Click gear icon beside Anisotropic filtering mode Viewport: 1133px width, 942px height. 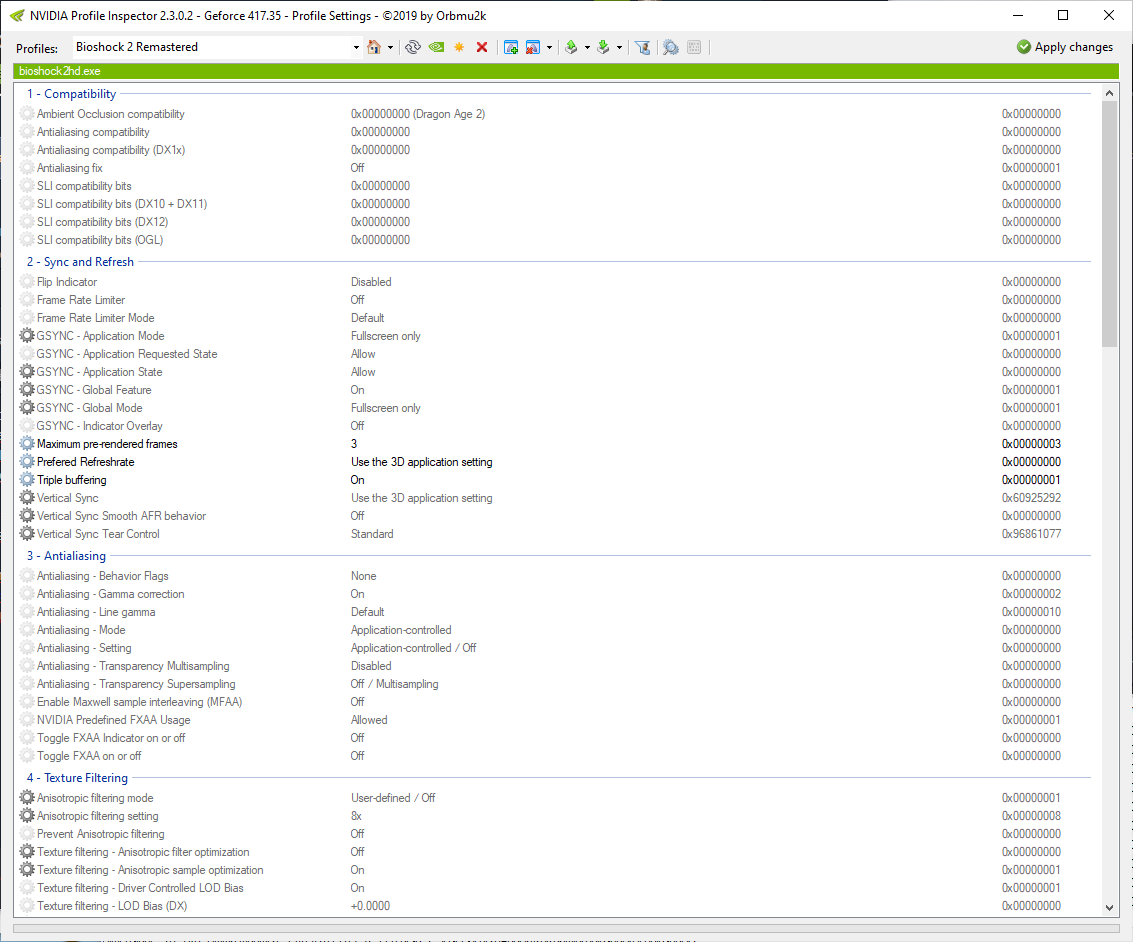[27, 798]
